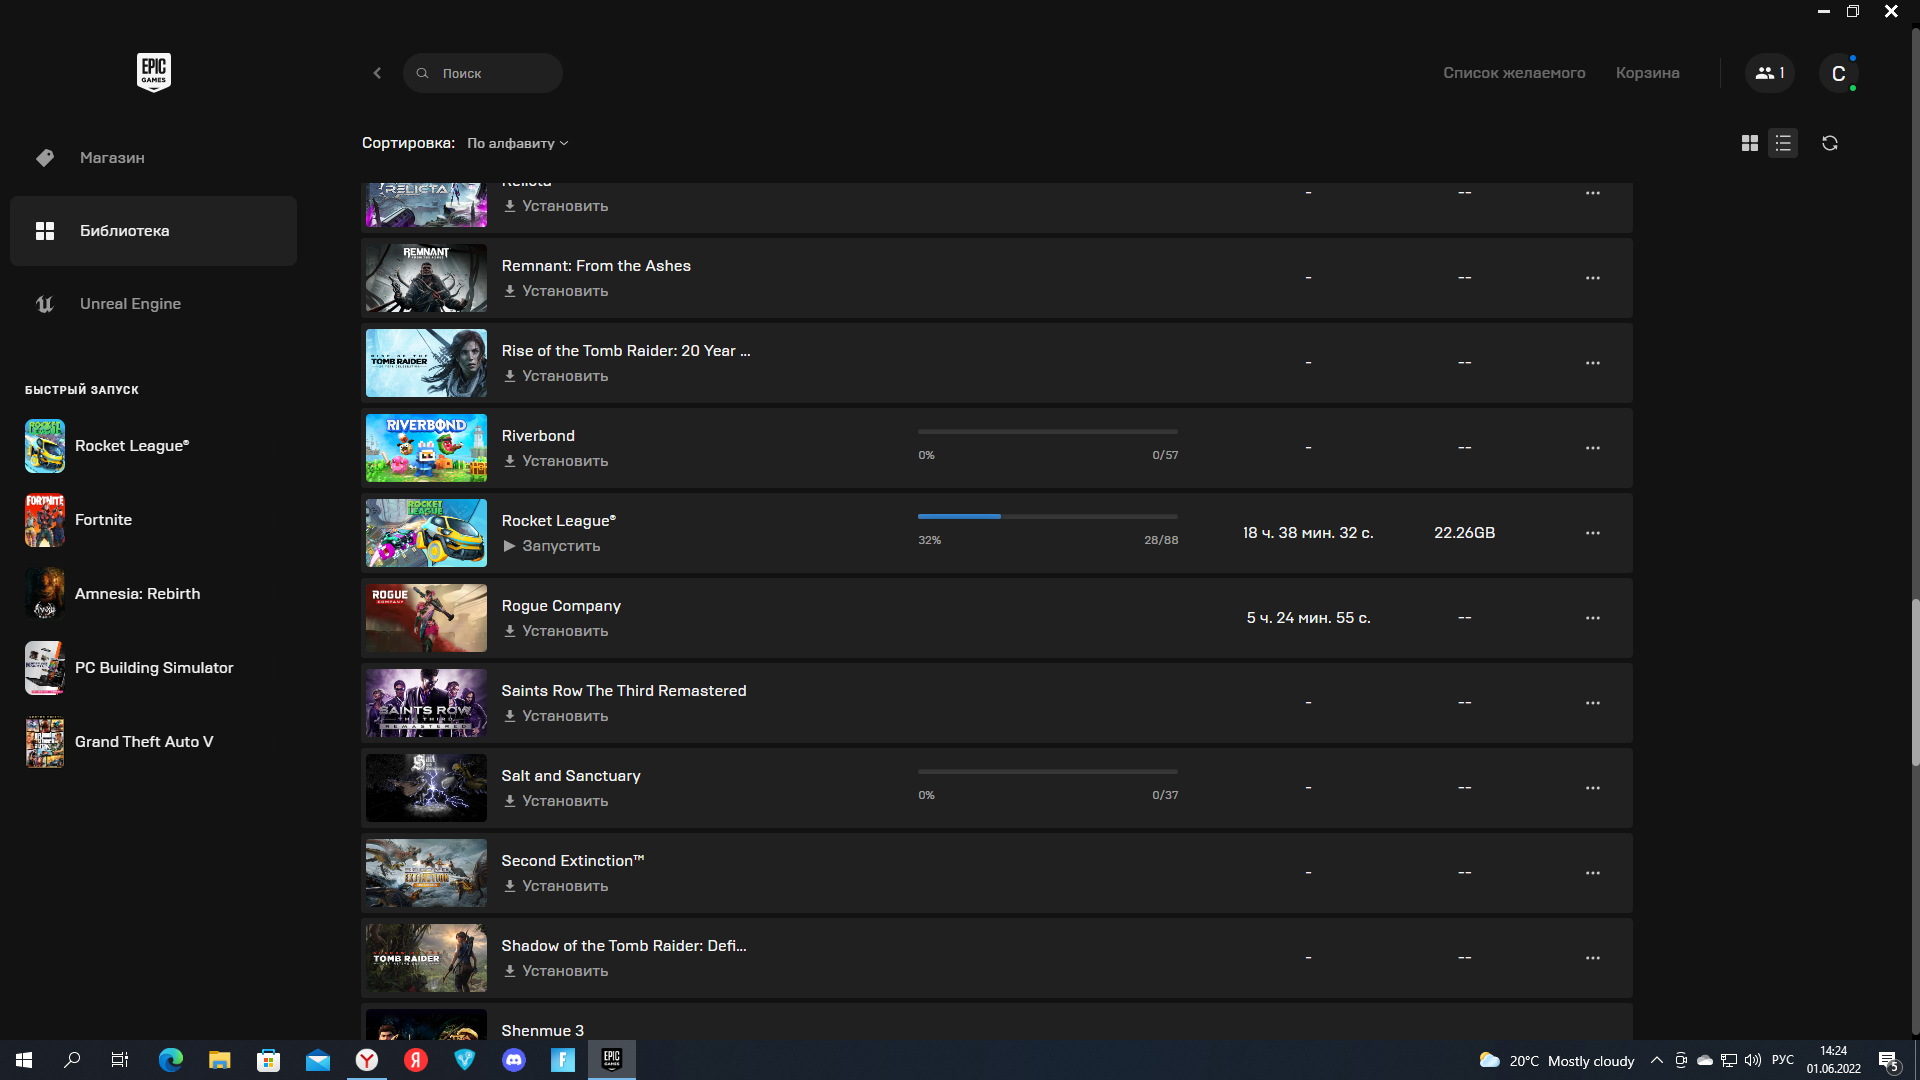Screen dimensions: 1920x1080
Task: Open three-dot menu for Rise of the Tomb Raider
Action: tap(1593, 363)
